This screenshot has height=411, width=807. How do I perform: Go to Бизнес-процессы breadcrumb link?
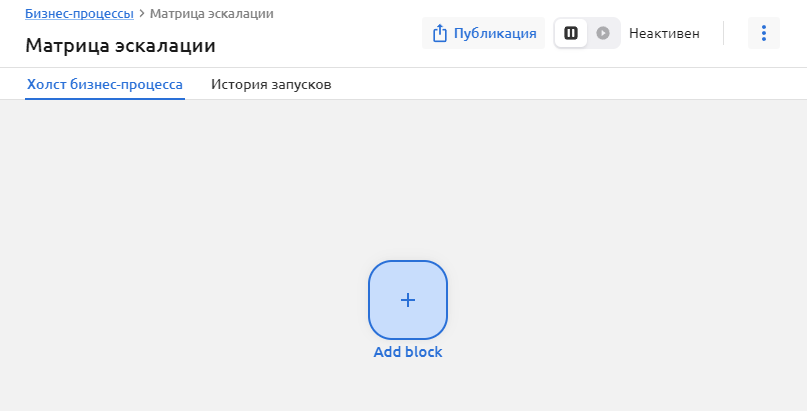click(x=79, y=14)
